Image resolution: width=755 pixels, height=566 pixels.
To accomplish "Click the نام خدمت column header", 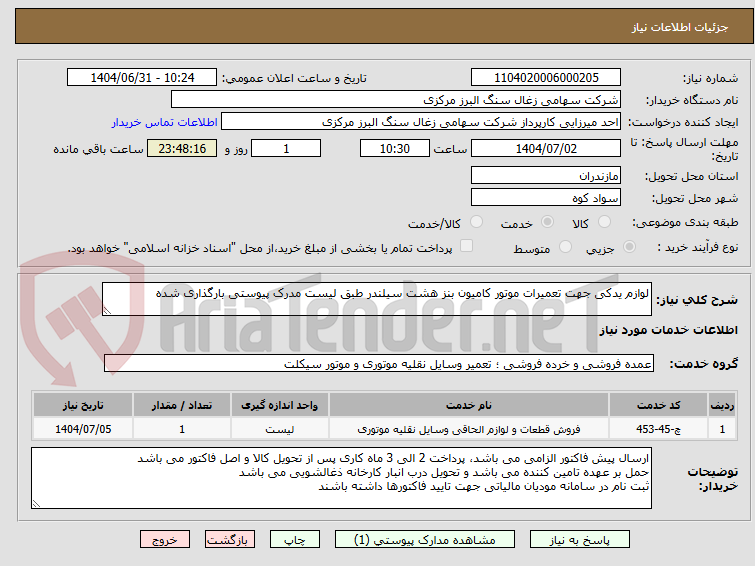I will click(x=469, y=405).
